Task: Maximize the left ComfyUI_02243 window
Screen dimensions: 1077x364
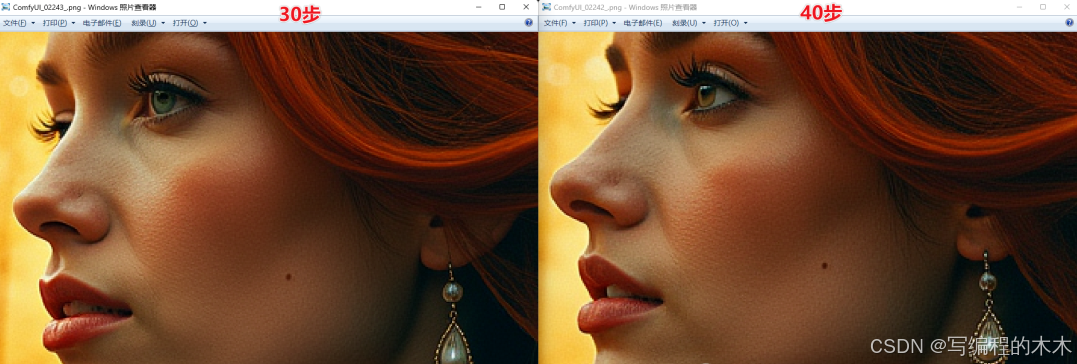Action: [502, 7]
